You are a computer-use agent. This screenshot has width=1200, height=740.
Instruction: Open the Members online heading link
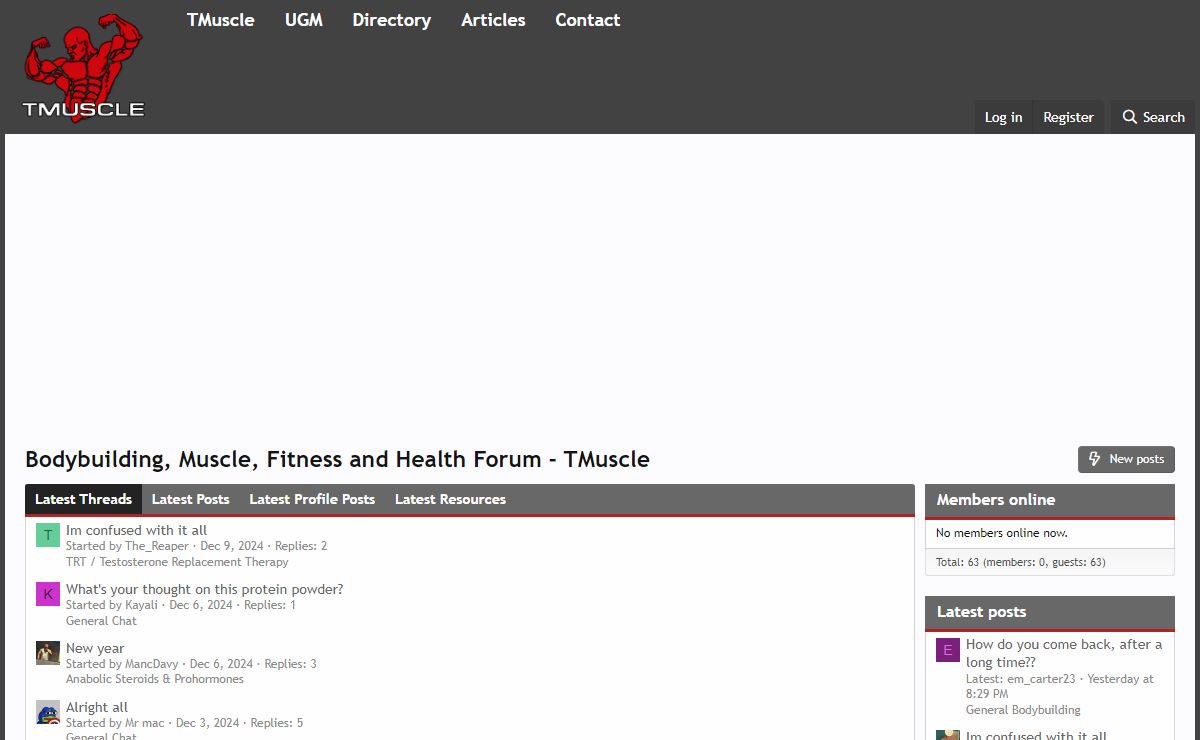(996, 500)
